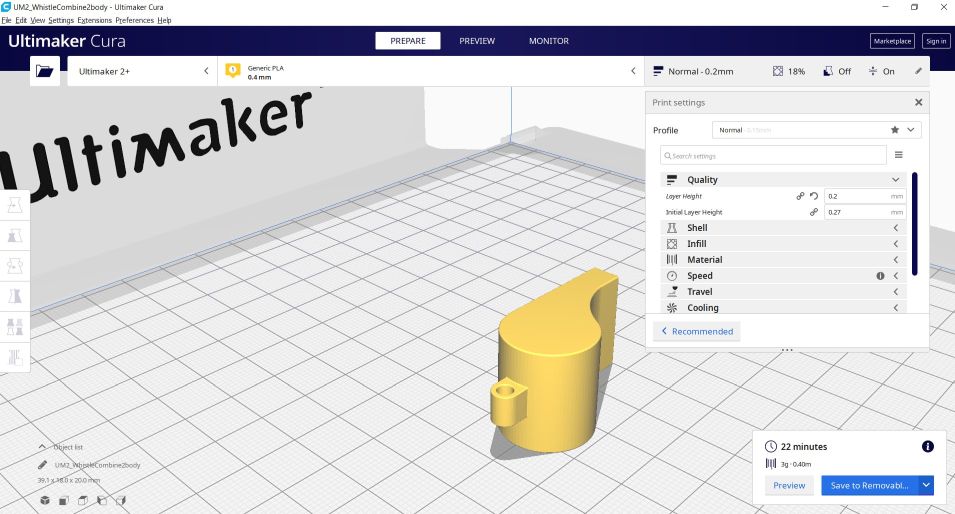Click the pencil icon to rename model

click(x=42, y=465)
